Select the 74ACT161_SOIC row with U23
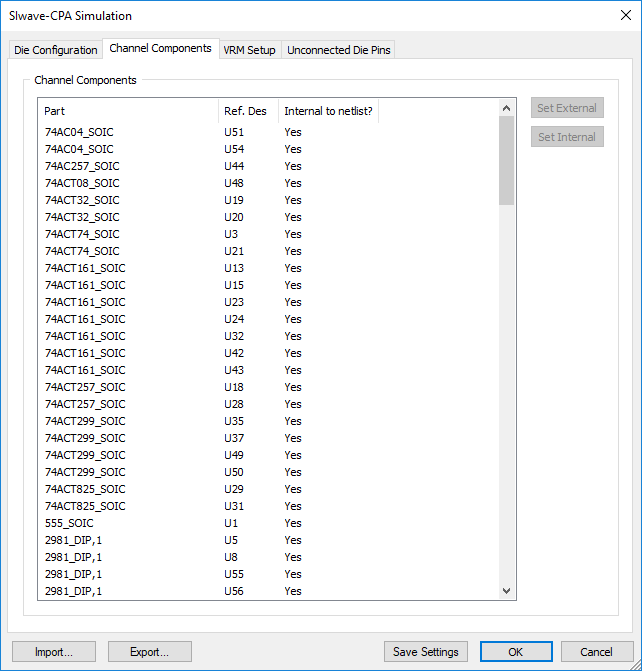 (x=268, y=302)
